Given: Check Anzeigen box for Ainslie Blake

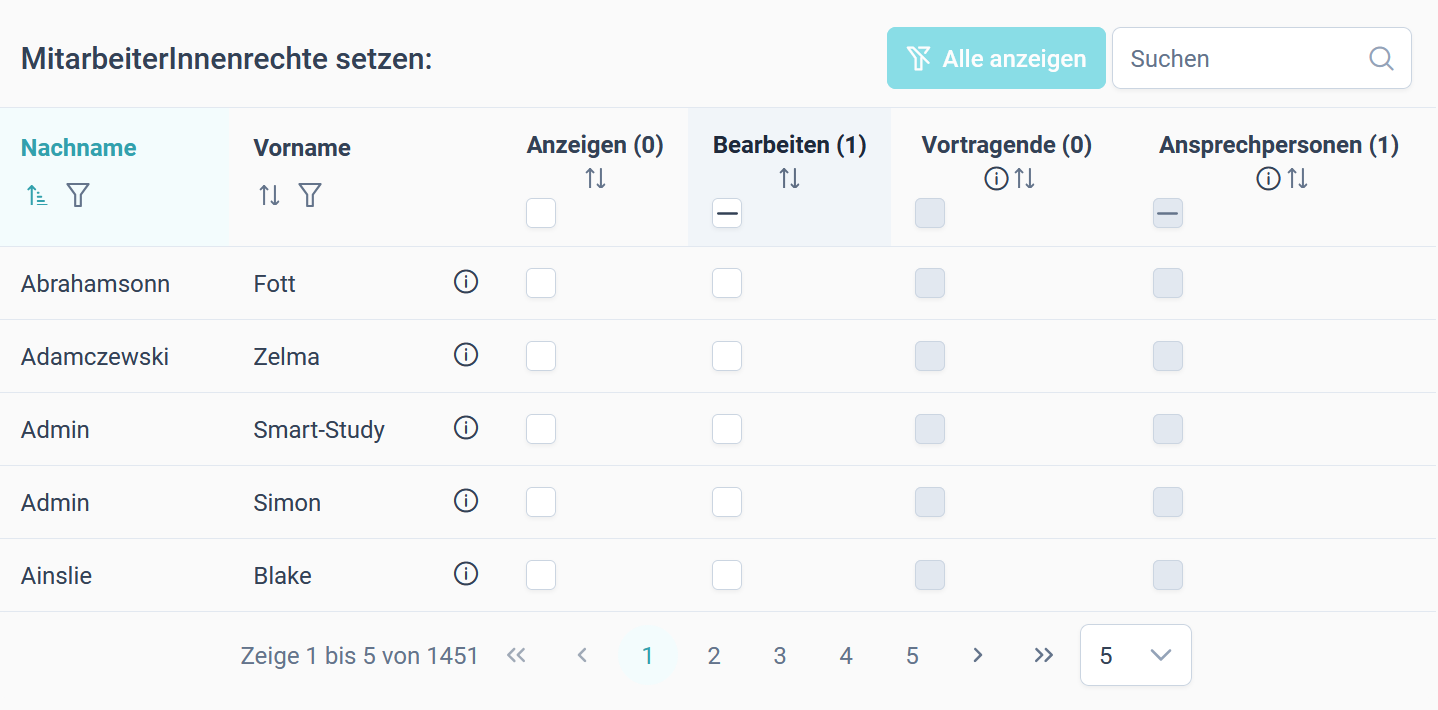Looking at the screenshot, I should click(541, 575).
